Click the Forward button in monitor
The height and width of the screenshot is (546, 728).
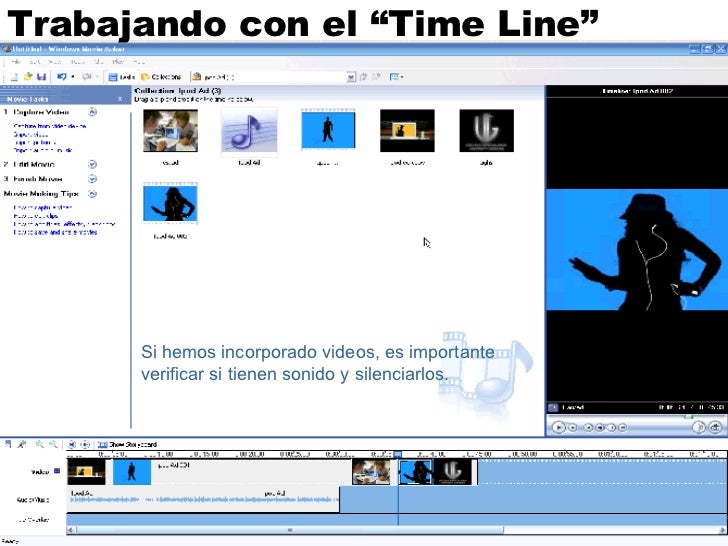[623, 428]
